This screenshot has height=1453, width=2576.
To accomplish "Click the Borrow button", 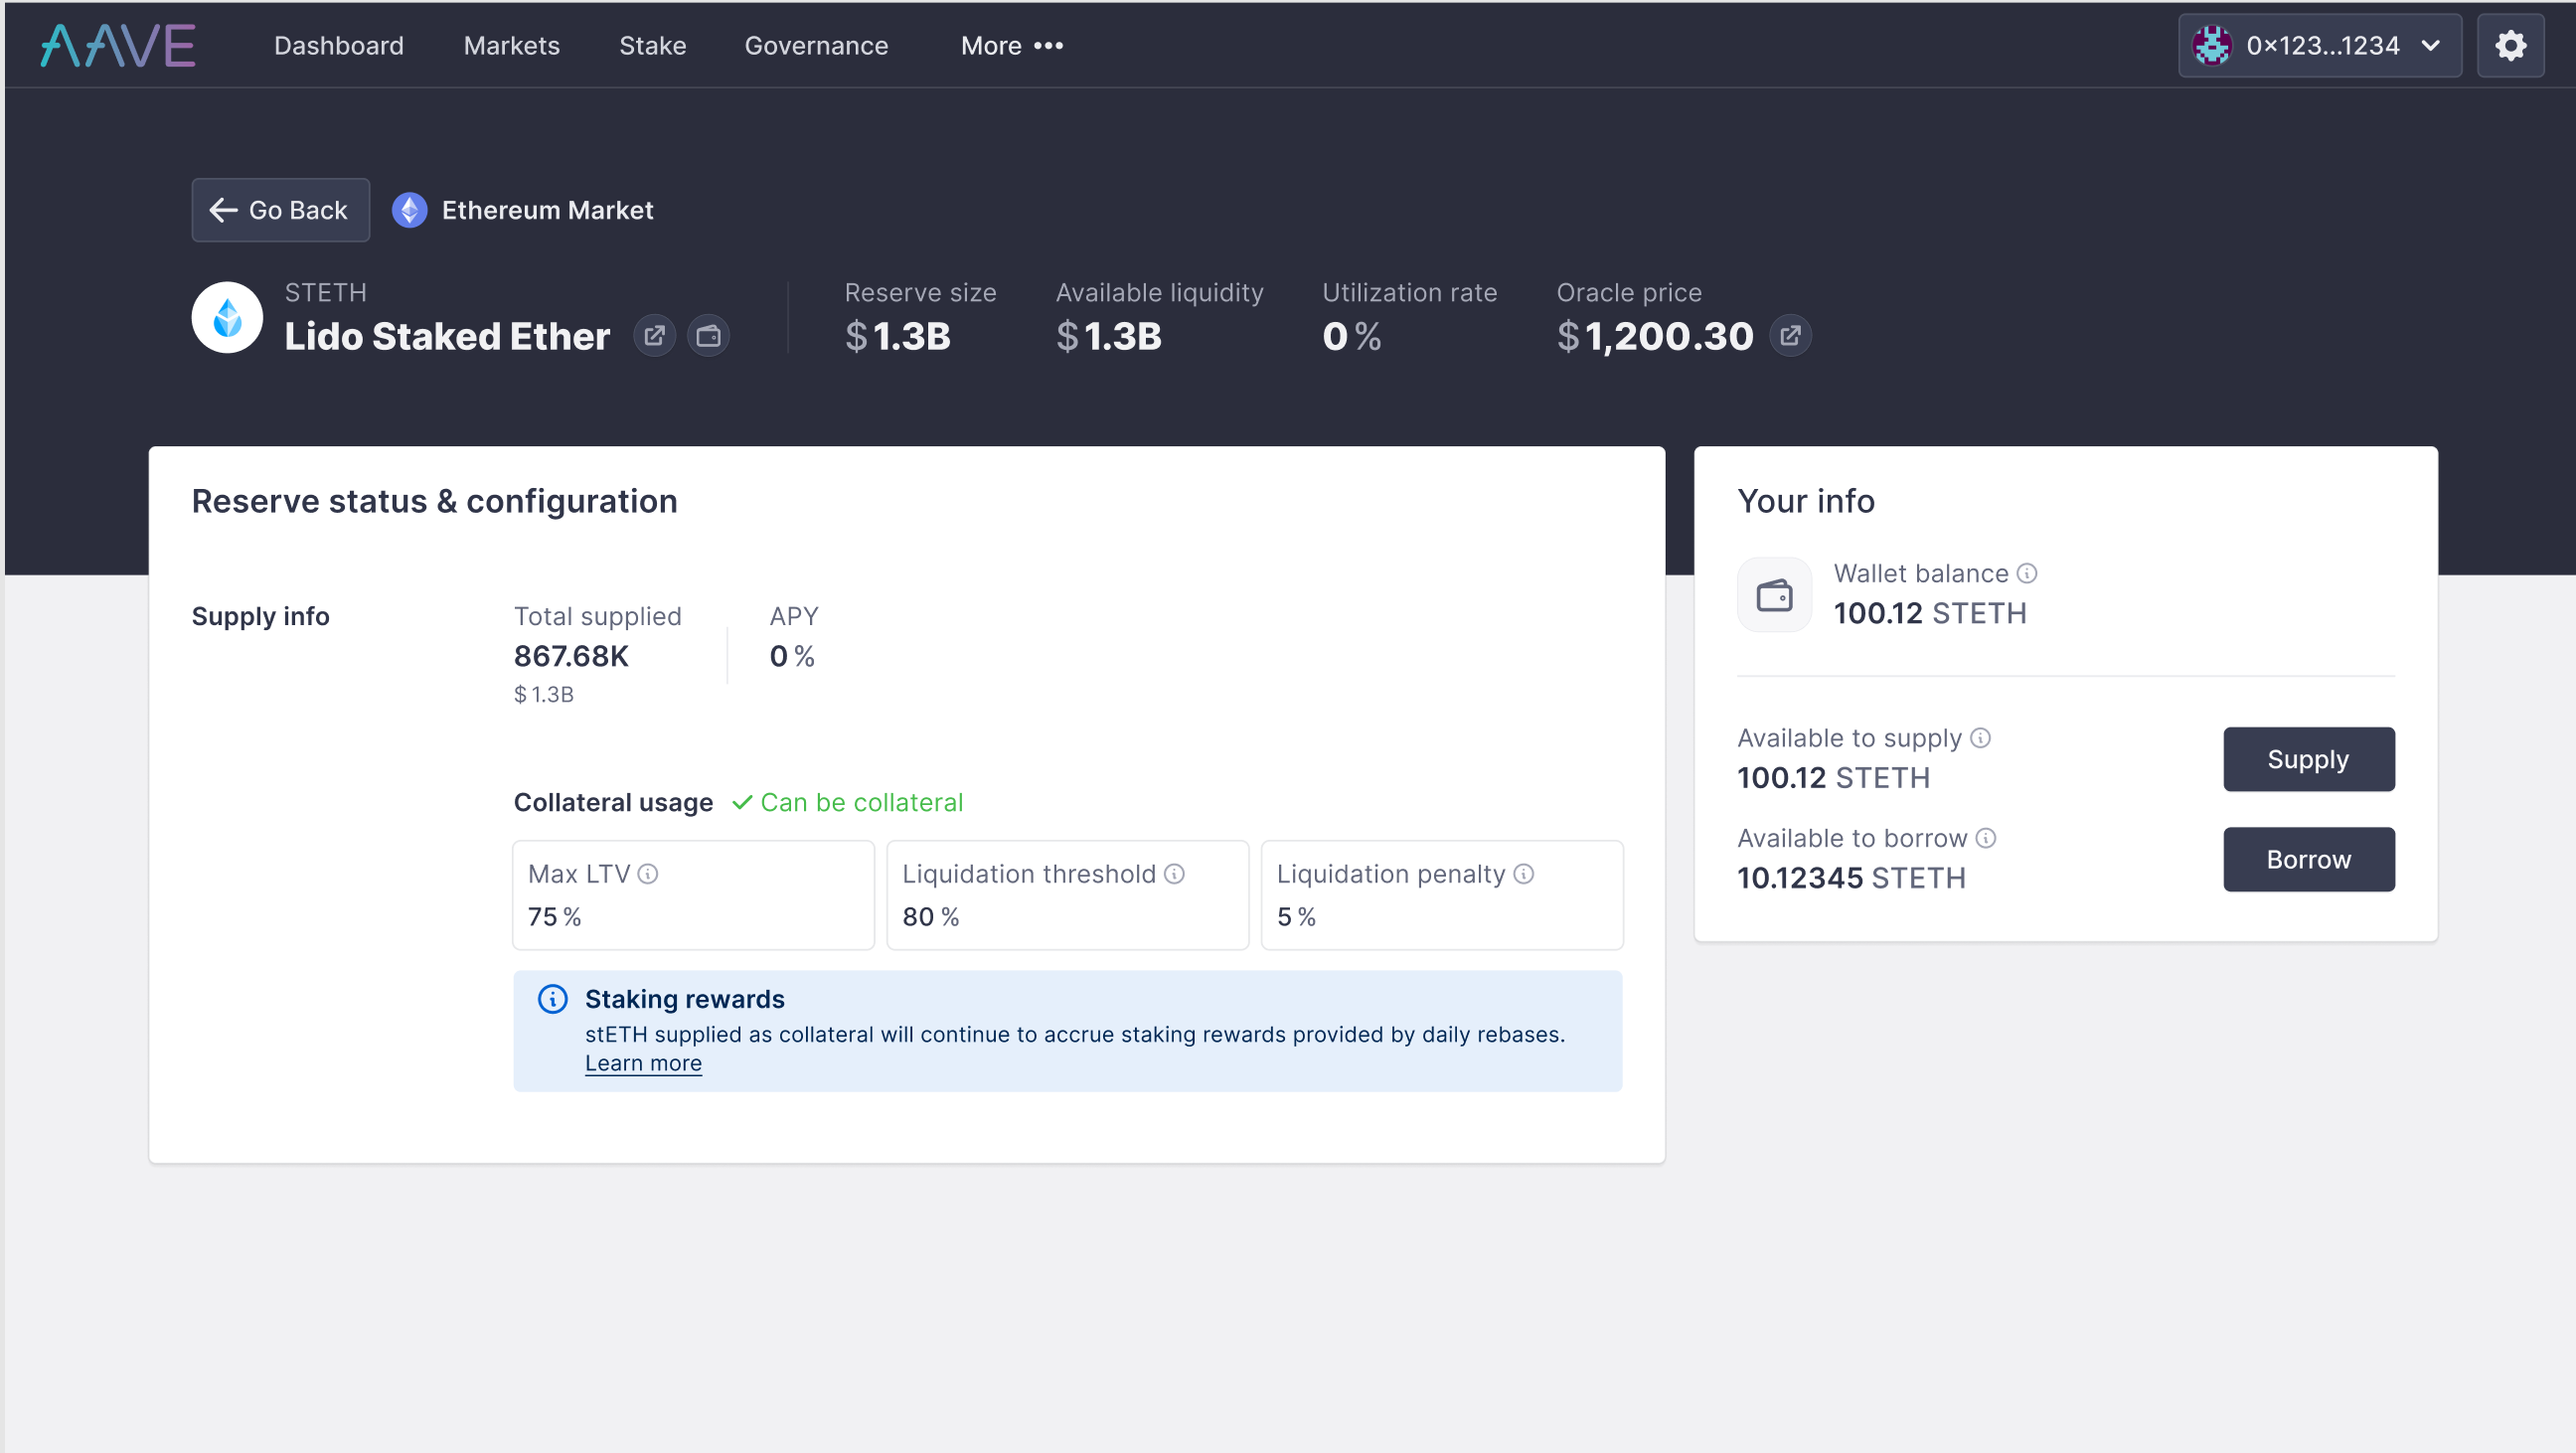I will click(2308, 859).
